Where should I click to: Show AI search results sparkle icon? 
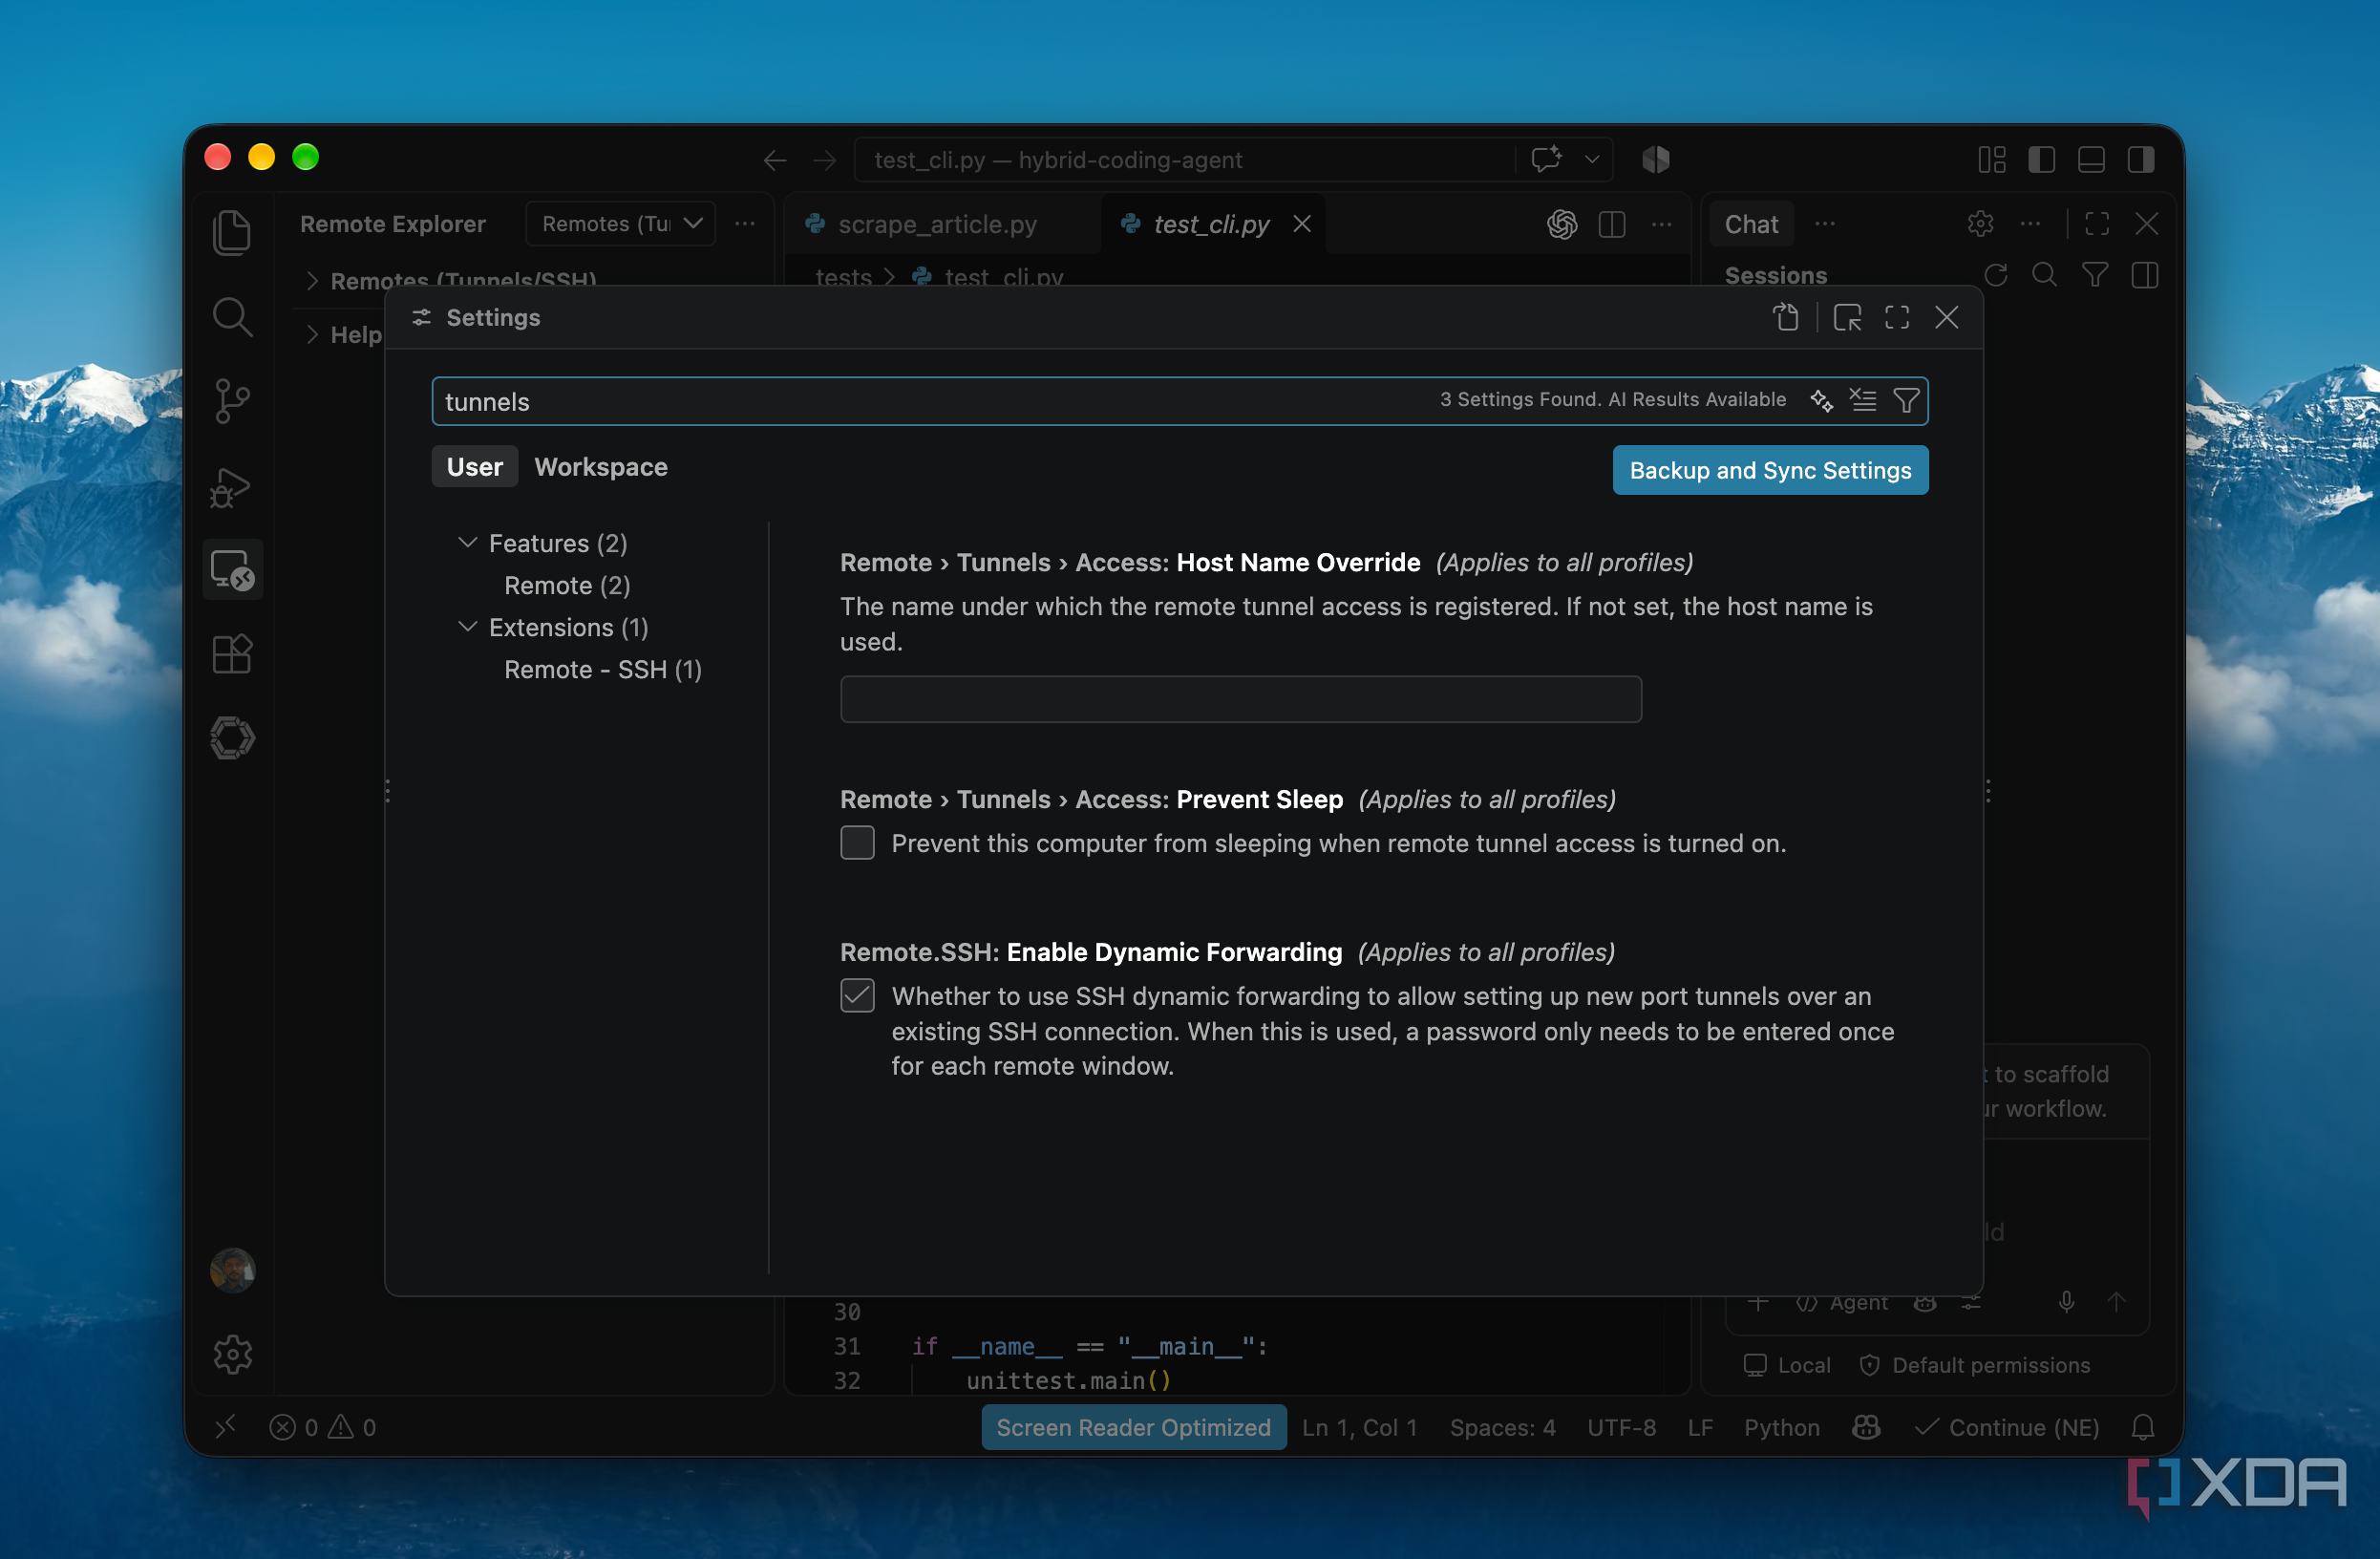pos(1821,400)
